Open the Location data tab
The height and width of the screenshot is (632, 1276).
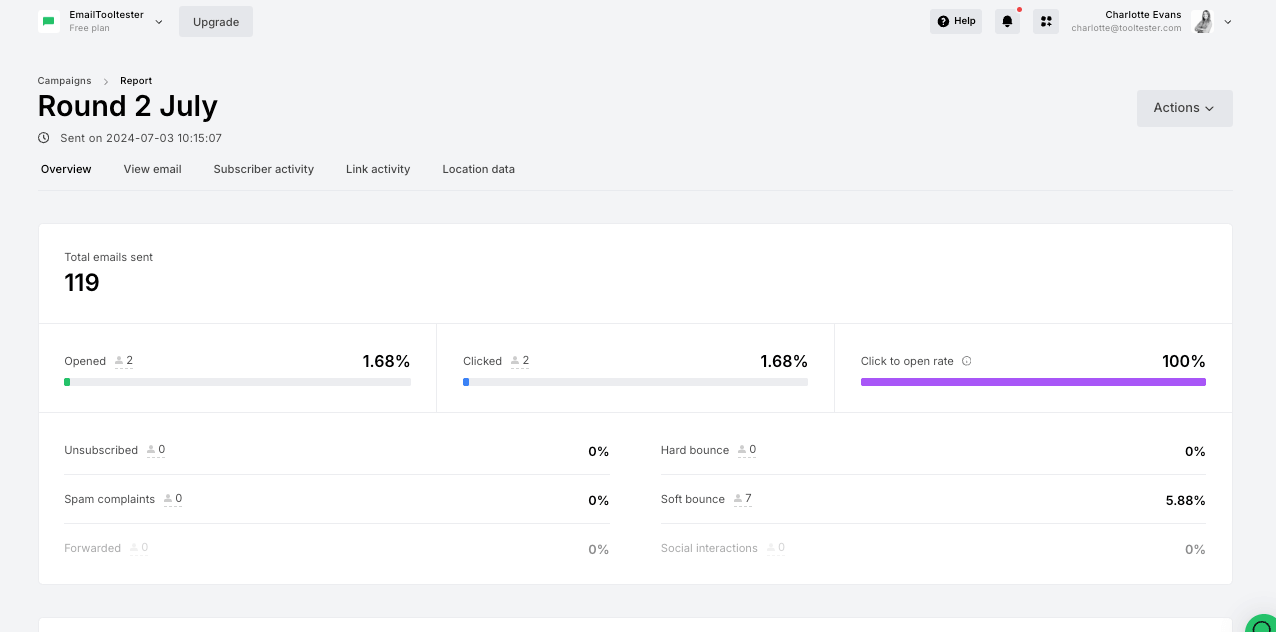[x=479, y=169]
